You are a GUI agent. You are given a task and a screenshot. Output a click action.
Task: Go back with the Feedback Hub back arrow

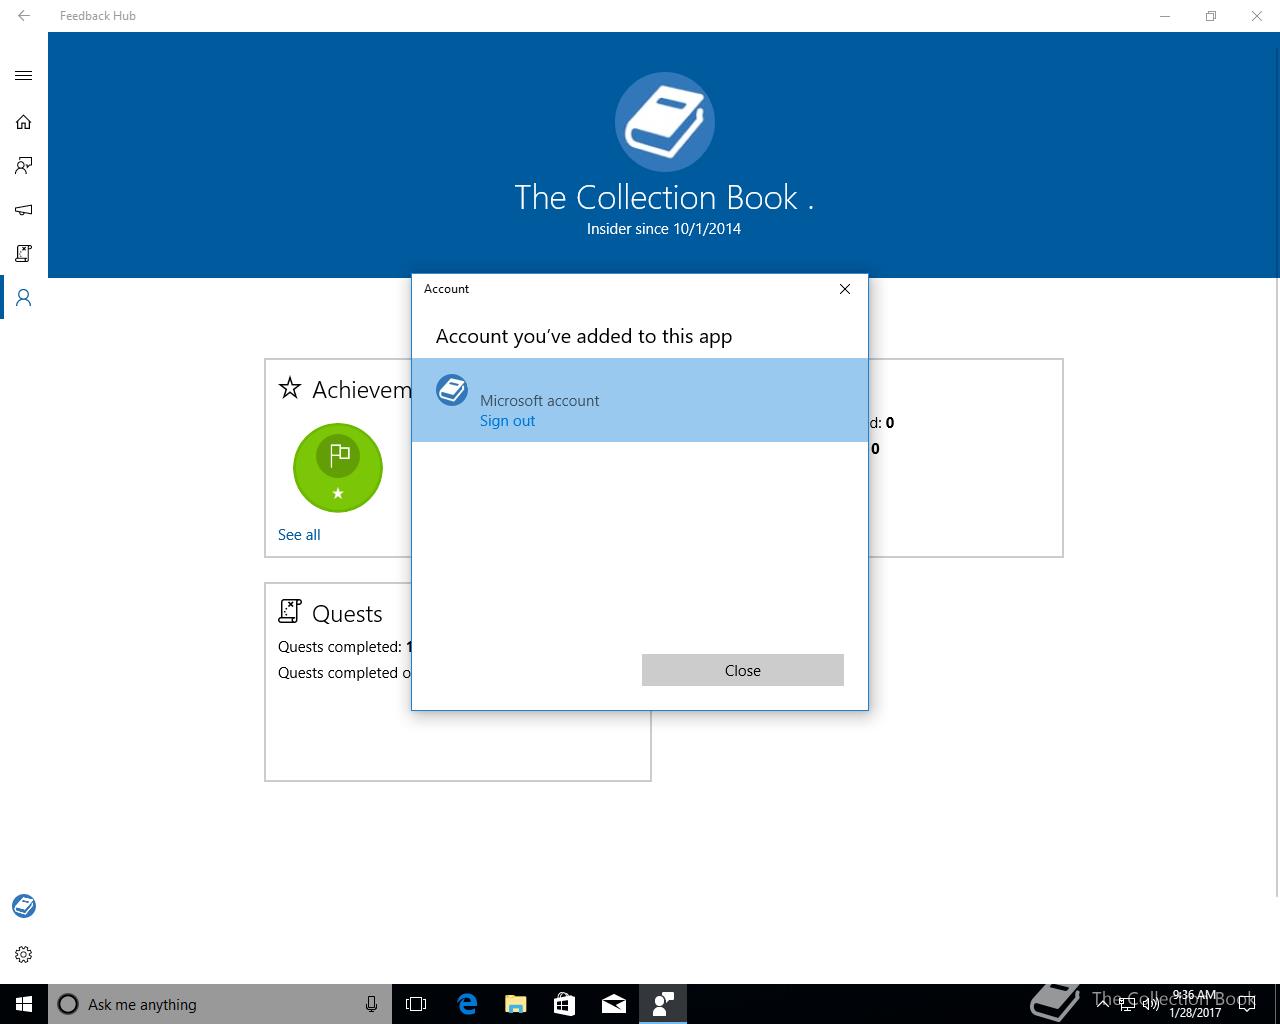tap(24, 16)
